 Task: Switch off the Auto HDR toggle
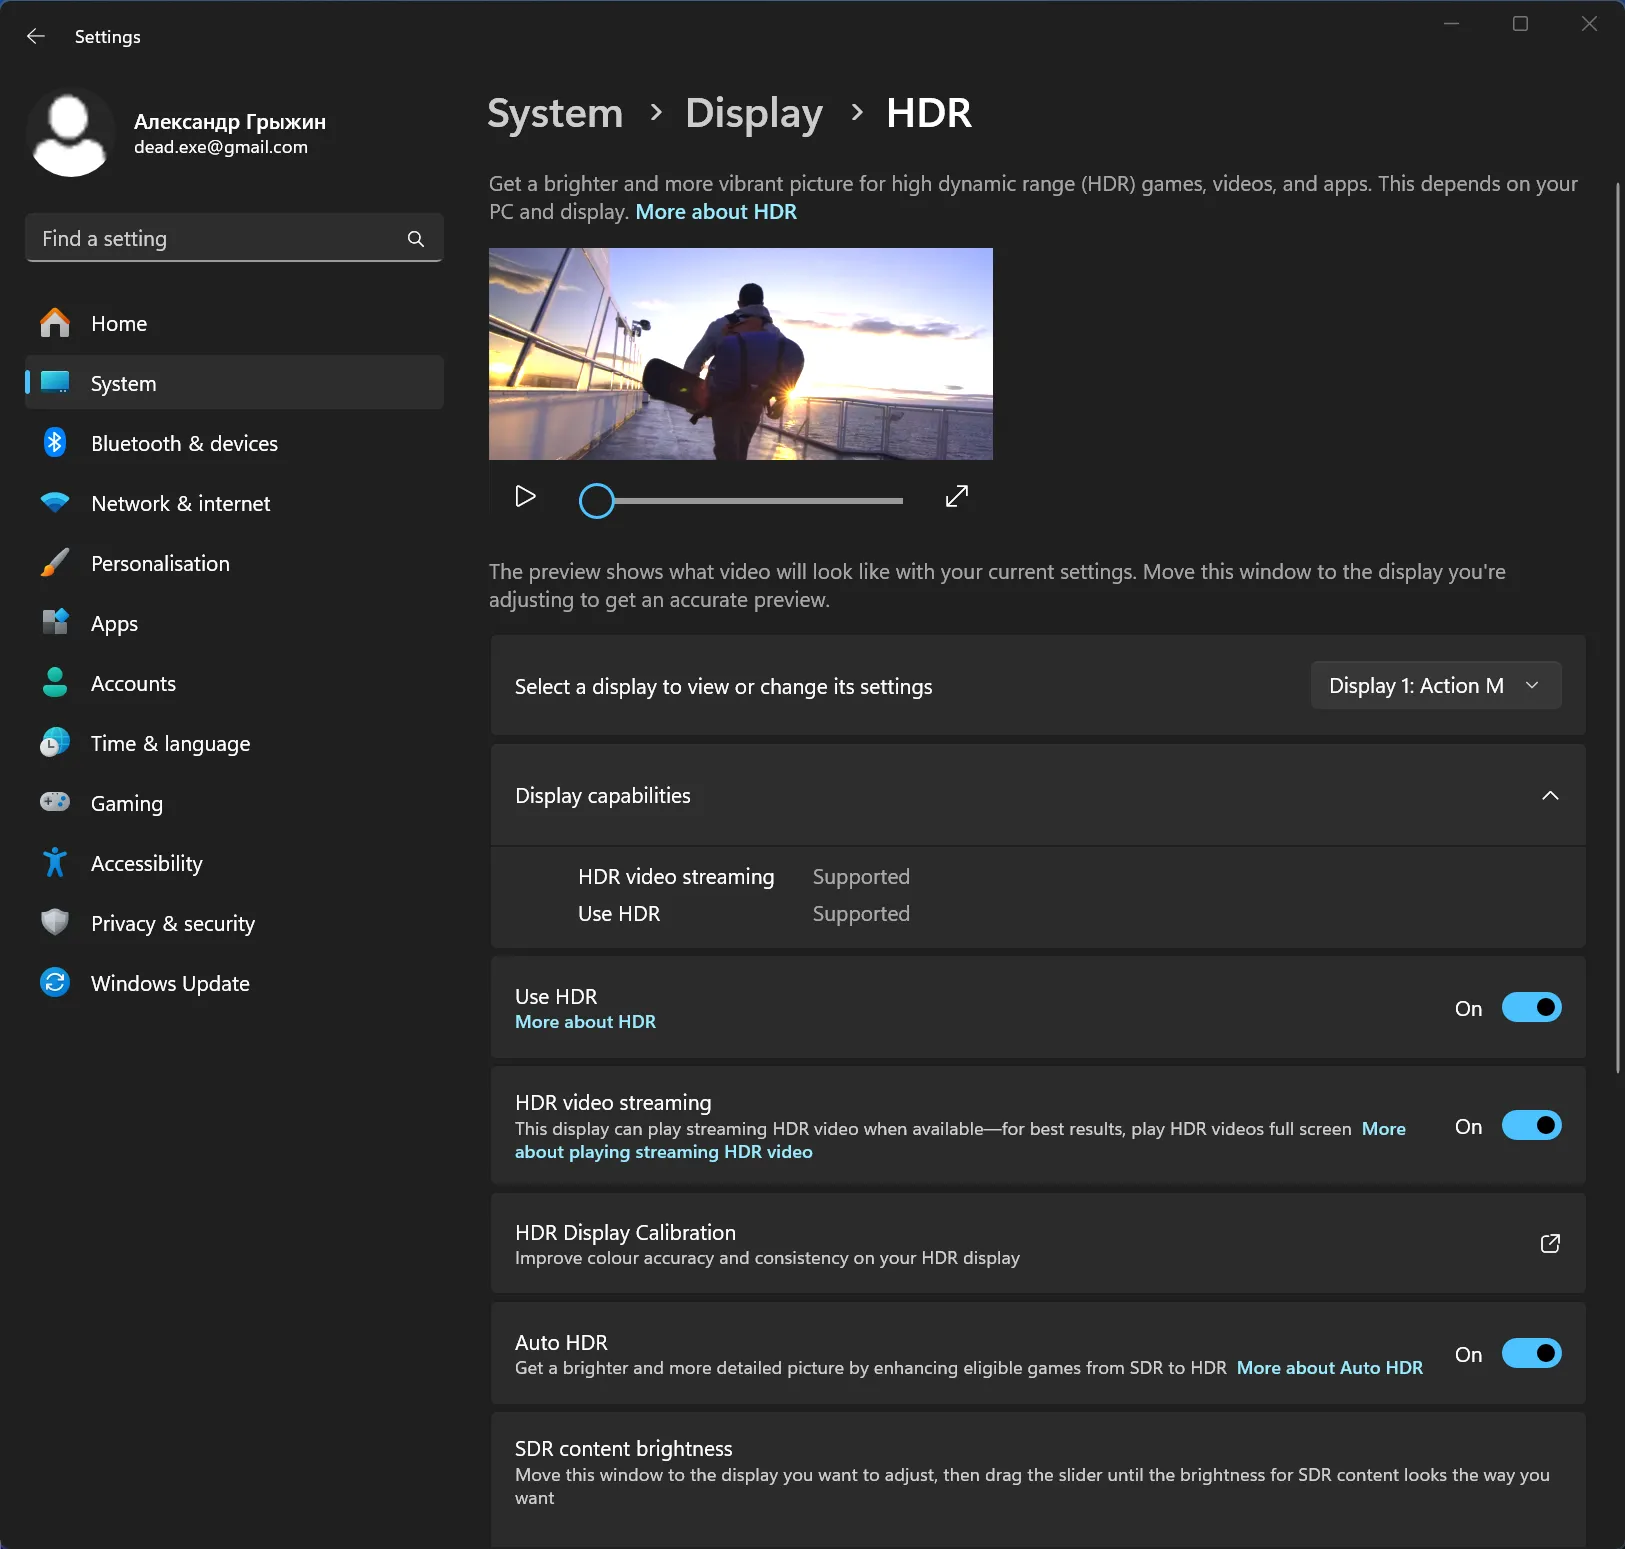tap(1531, 1354)
